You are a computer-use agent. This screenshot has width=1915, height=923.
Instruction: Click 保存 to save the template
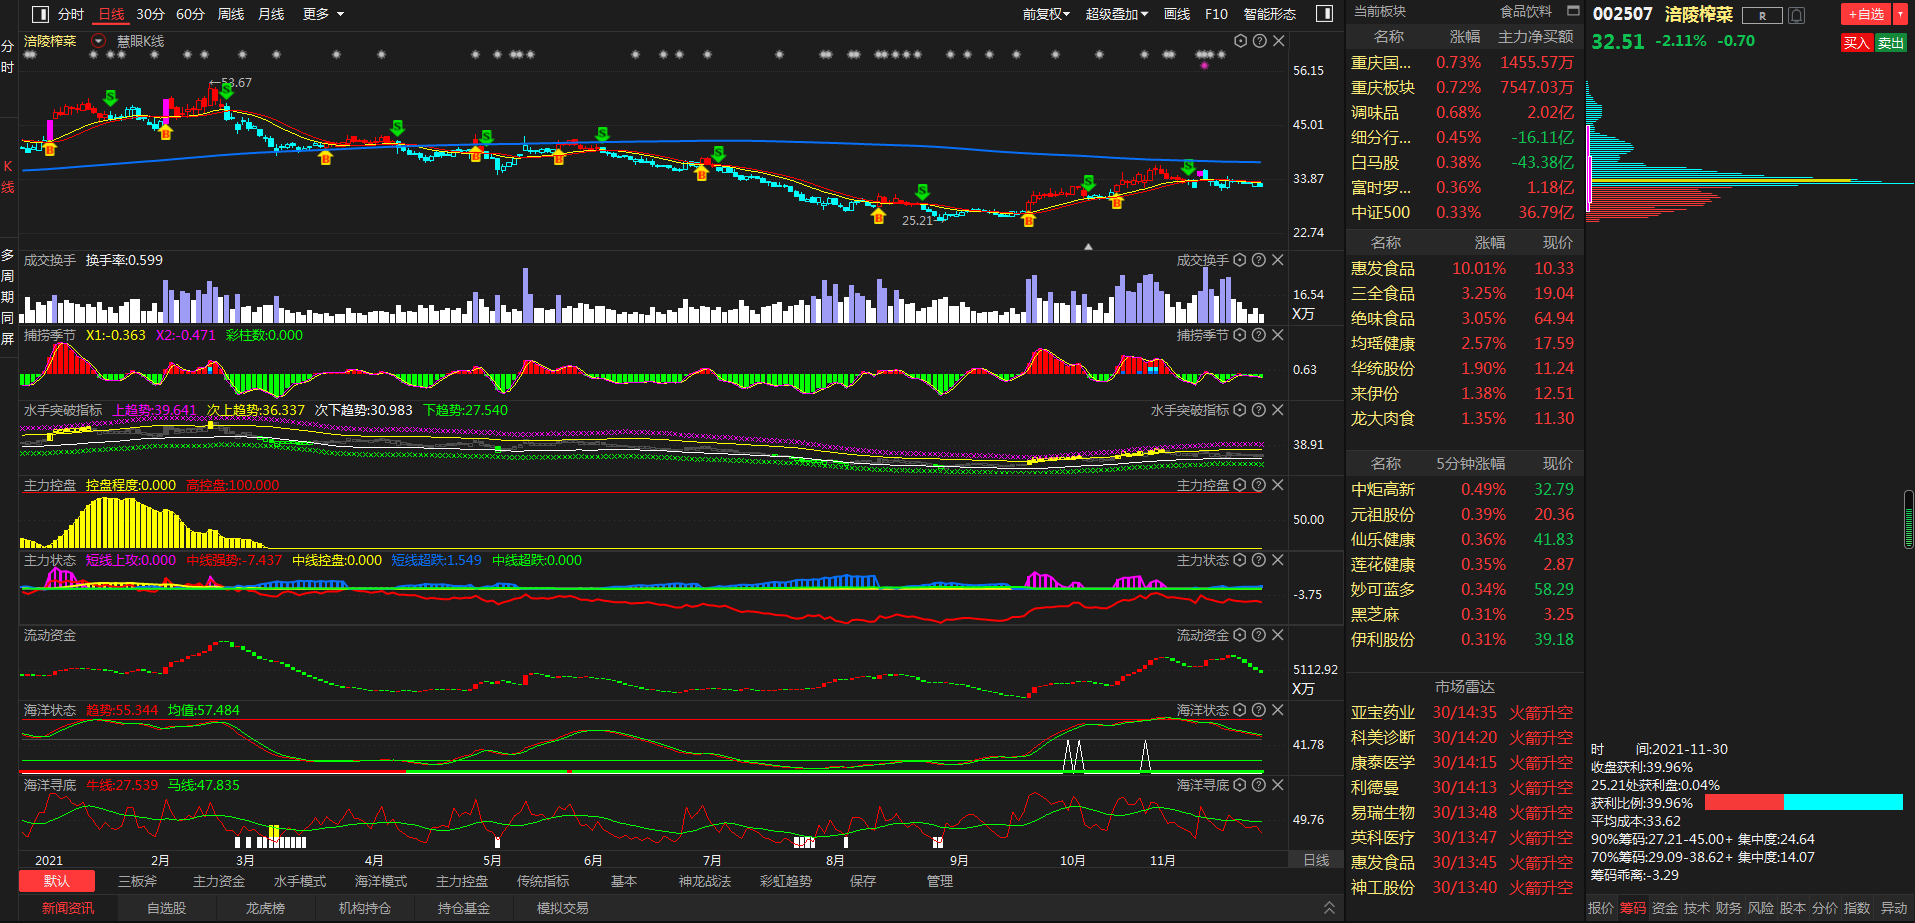point(863,881)
